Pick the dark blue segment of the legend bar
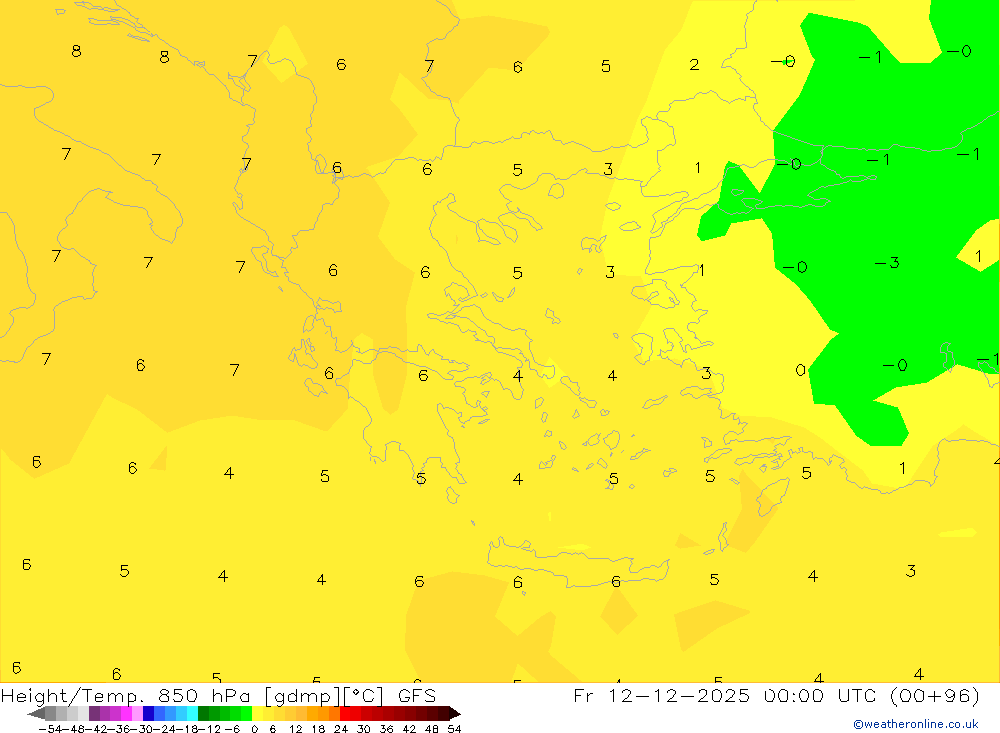The width and height of the screenshot is (1000, 733). [x=148, y=713]
